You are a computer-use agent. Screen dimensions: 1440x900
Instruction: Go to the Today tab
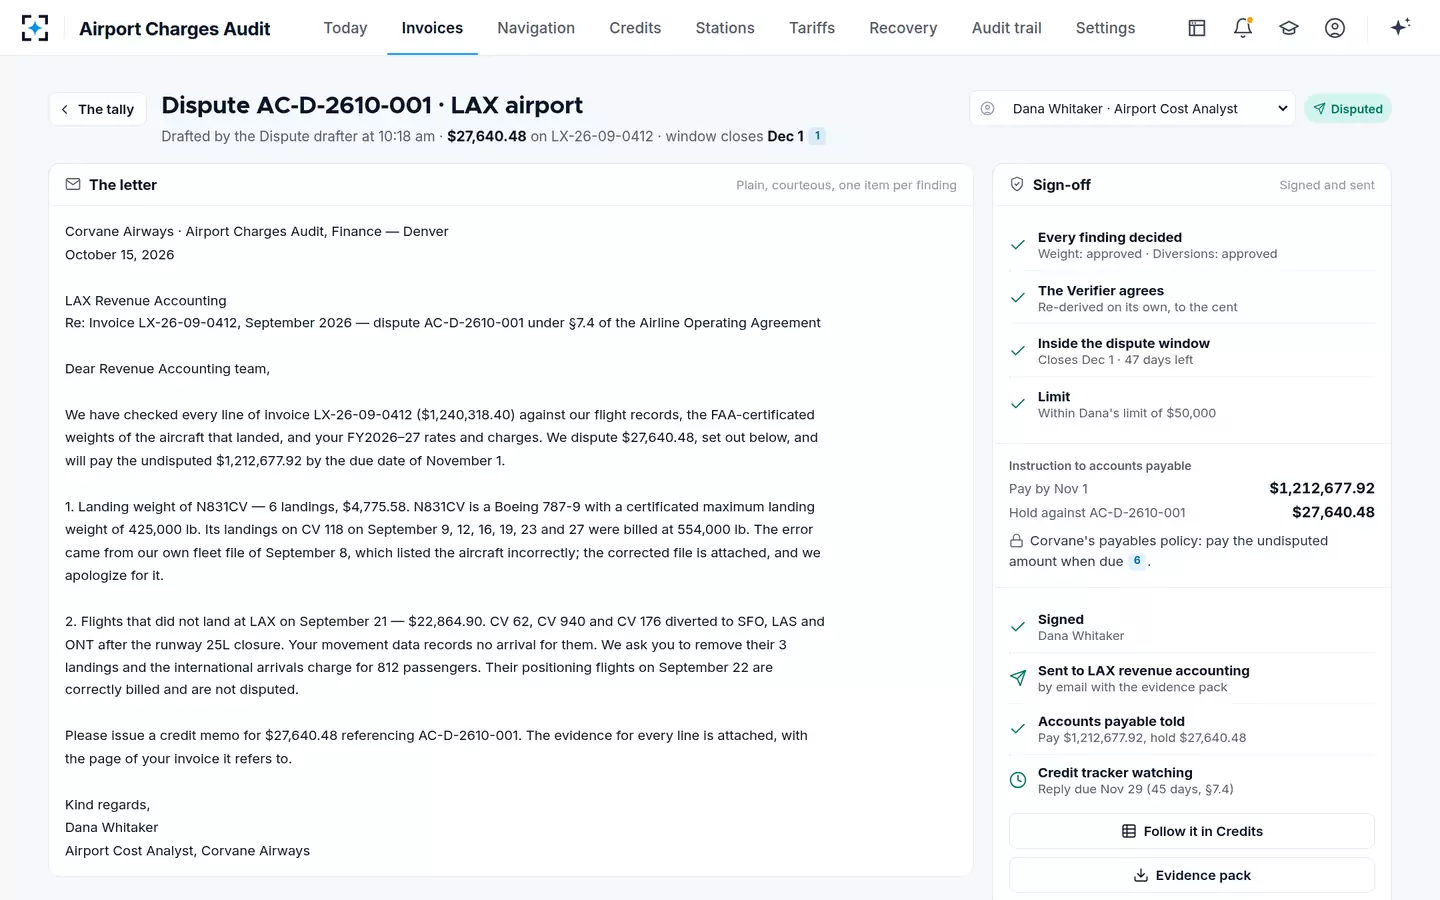(x=345, y=28)
